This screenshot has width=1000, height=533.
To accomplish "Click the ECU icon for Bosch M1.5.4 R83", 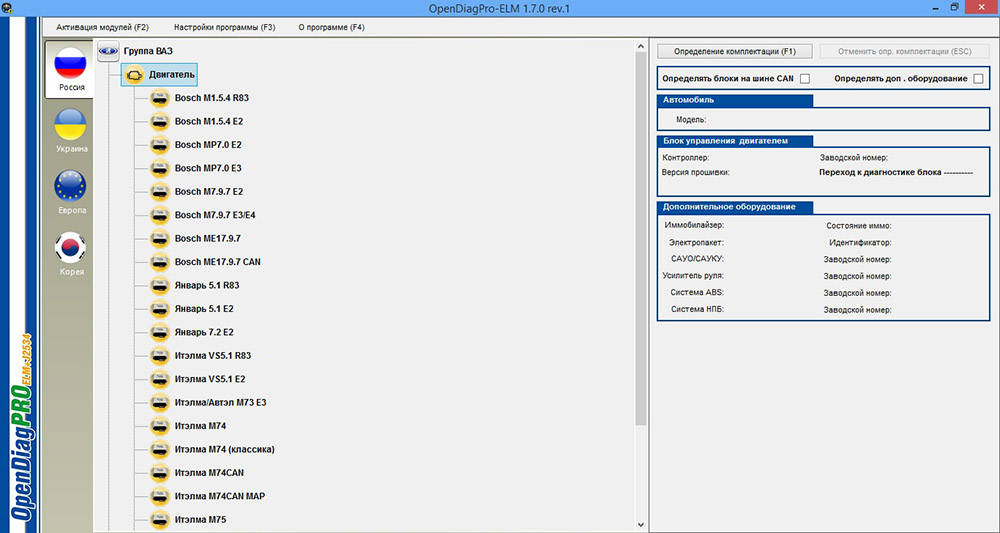I will click(159, 98).
